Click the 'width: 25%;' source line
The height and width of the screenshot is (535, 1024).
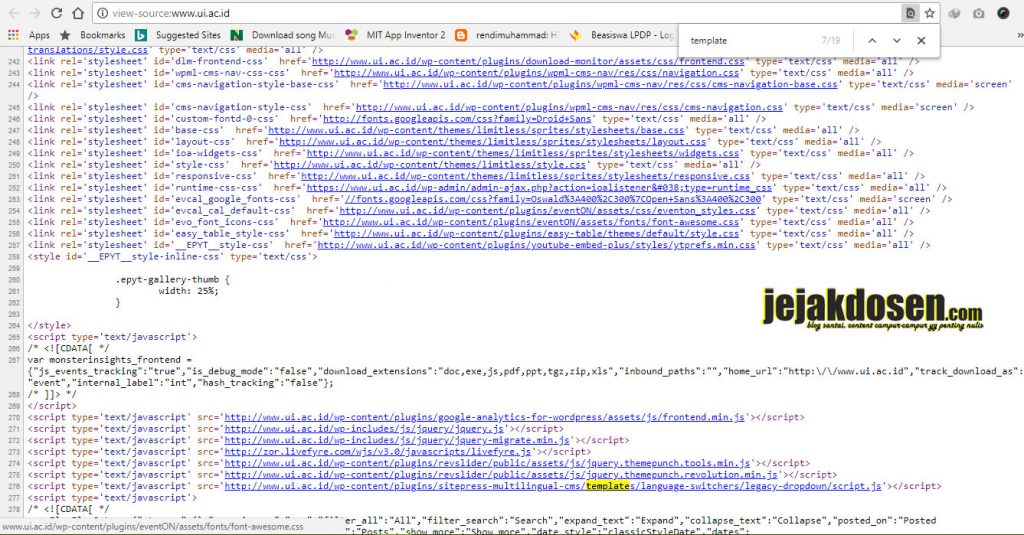(x=188, y=291)
